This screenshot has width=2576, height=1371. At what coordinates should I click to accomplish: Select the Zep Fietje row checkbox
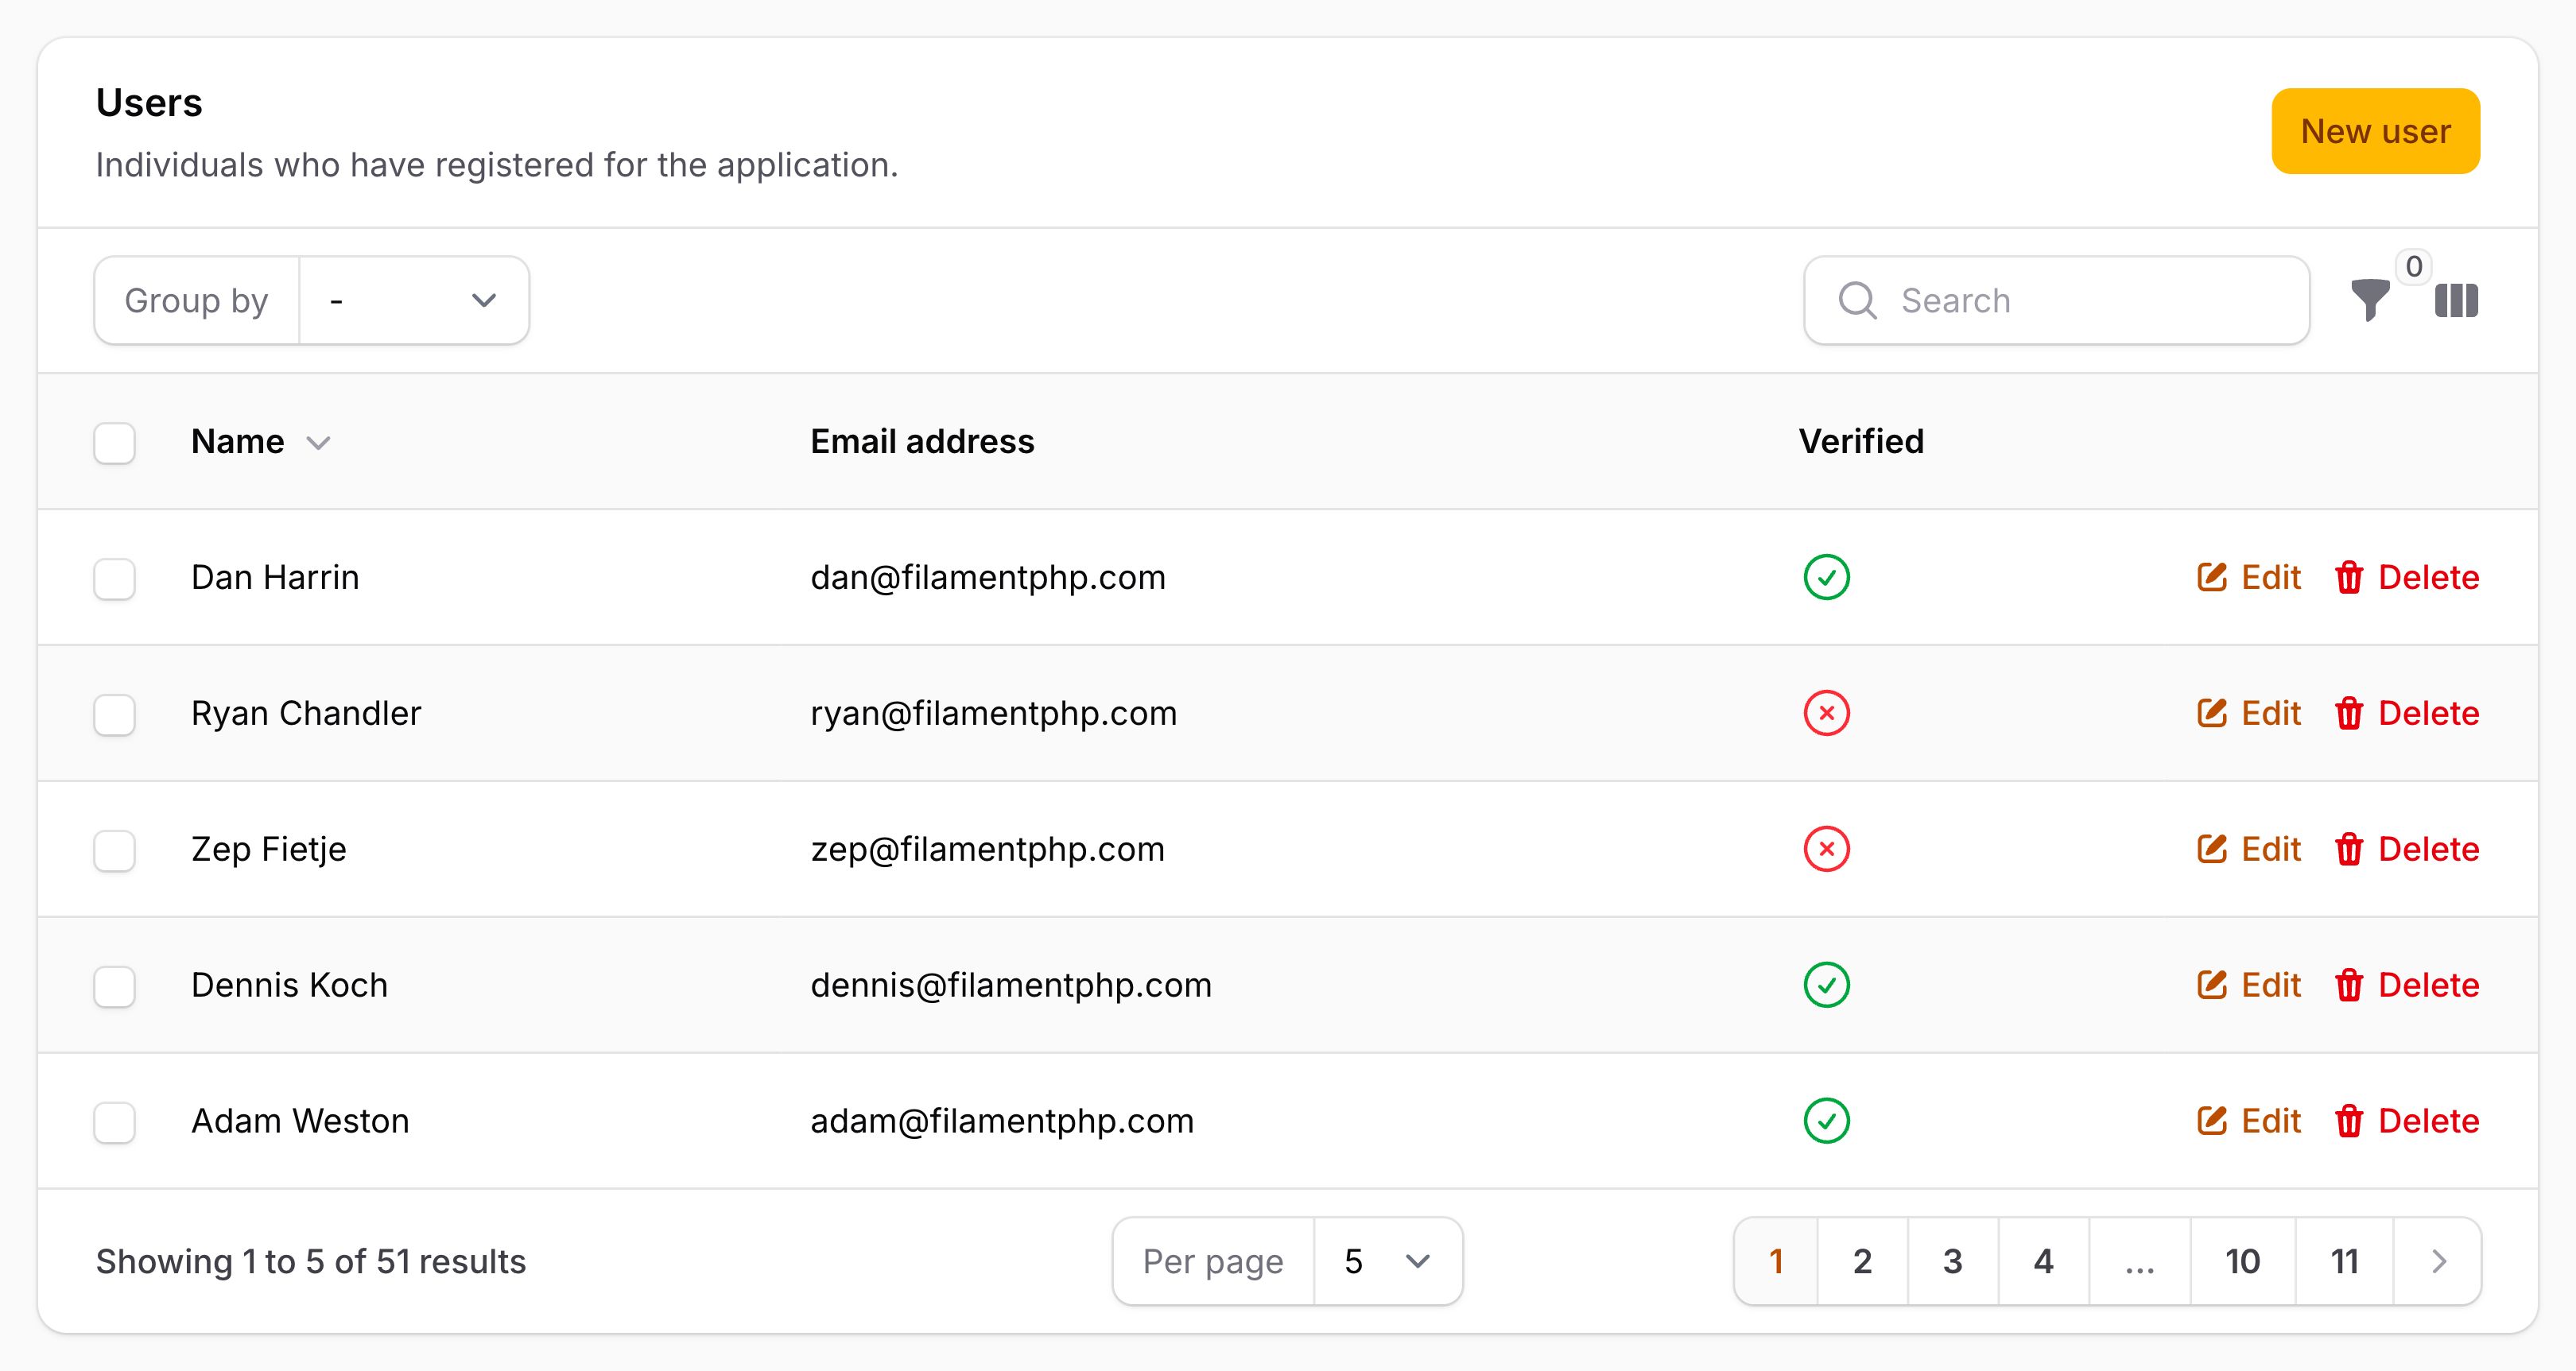pyautogui.click(x=114, y=850)
